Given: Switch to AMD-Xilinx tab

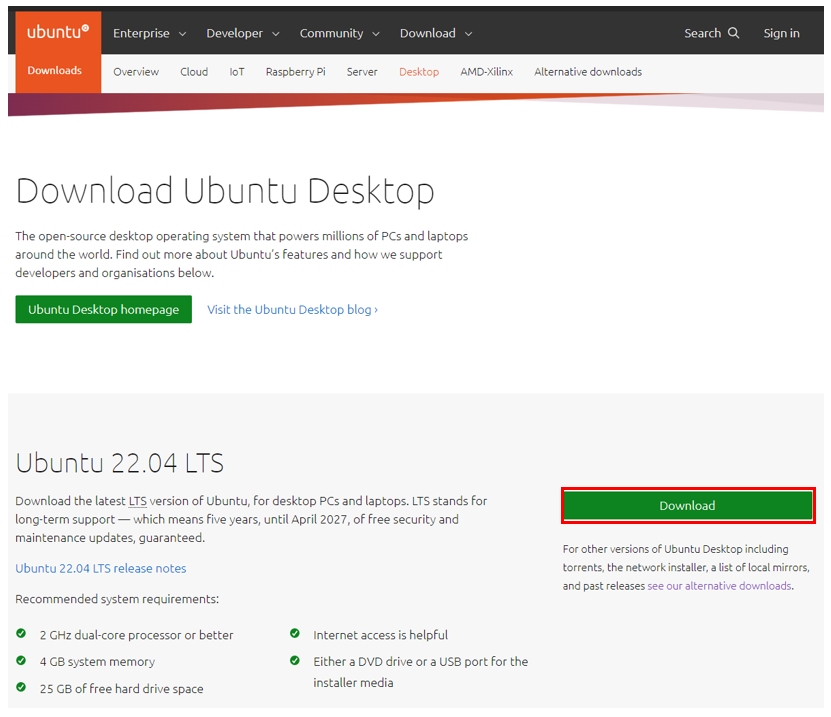Looking at the screenshot, I should 487,72.
